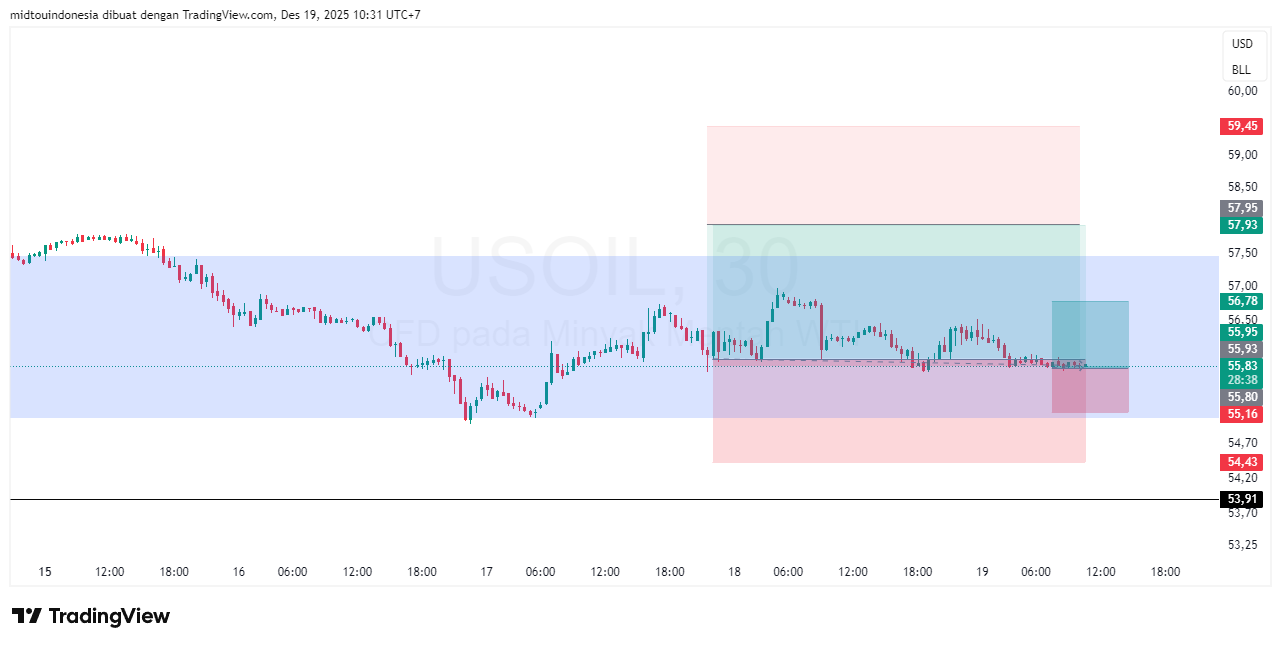
Task: Click the gray 57,95 price tag
Action: point(1241,208)
